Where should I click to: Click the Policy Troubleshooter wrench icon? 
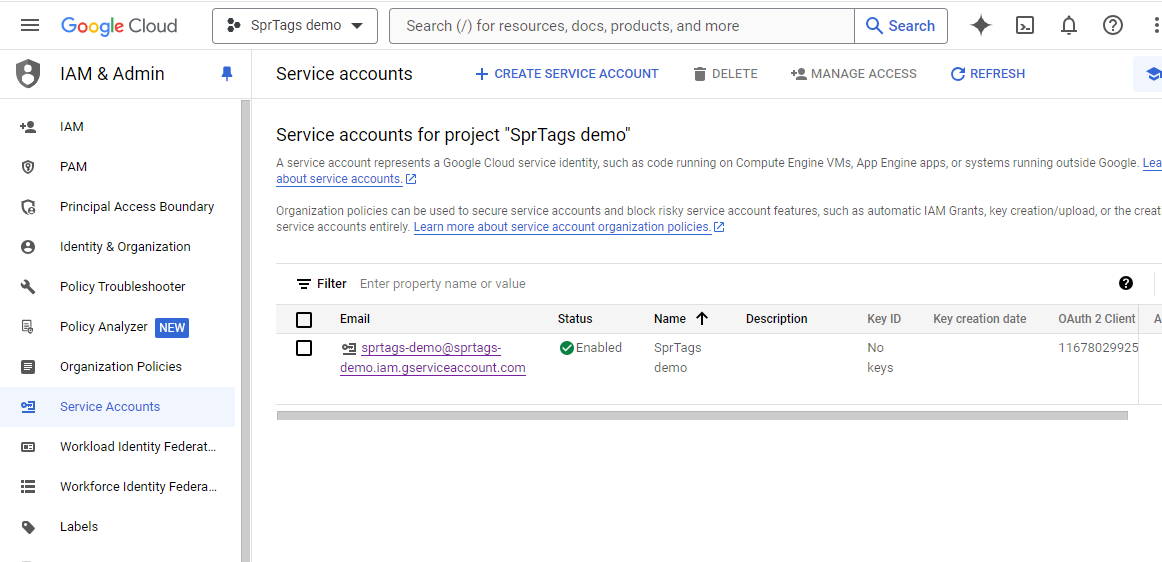pos(28,287)
